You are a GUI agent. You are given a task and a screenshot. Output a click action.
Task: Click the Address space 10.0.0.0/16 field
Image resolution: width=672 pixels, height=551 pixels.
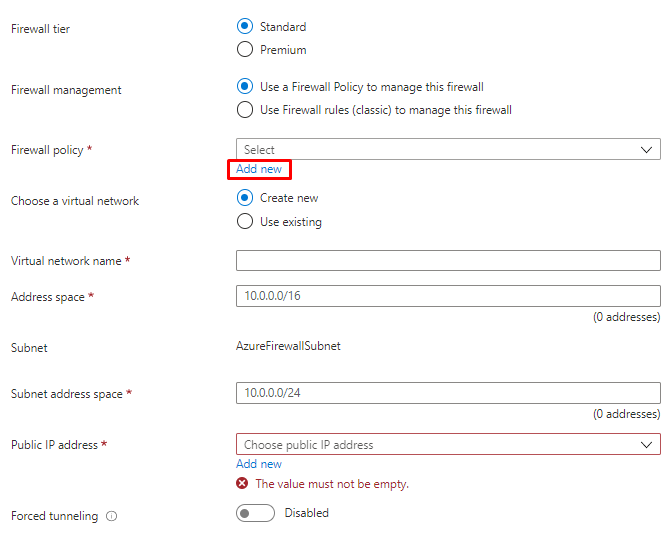point(448,297)
